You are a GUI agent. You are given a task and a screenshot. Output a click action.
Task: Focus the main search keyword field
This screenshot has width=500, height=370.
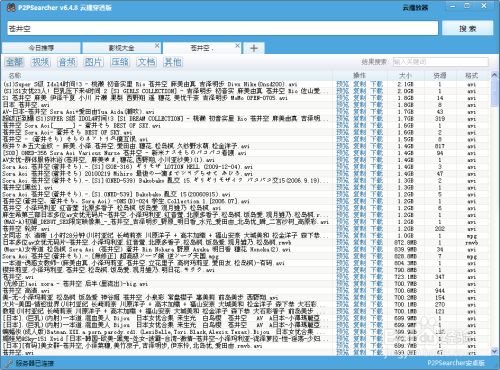pyautogui.click(x=222, y=29)
